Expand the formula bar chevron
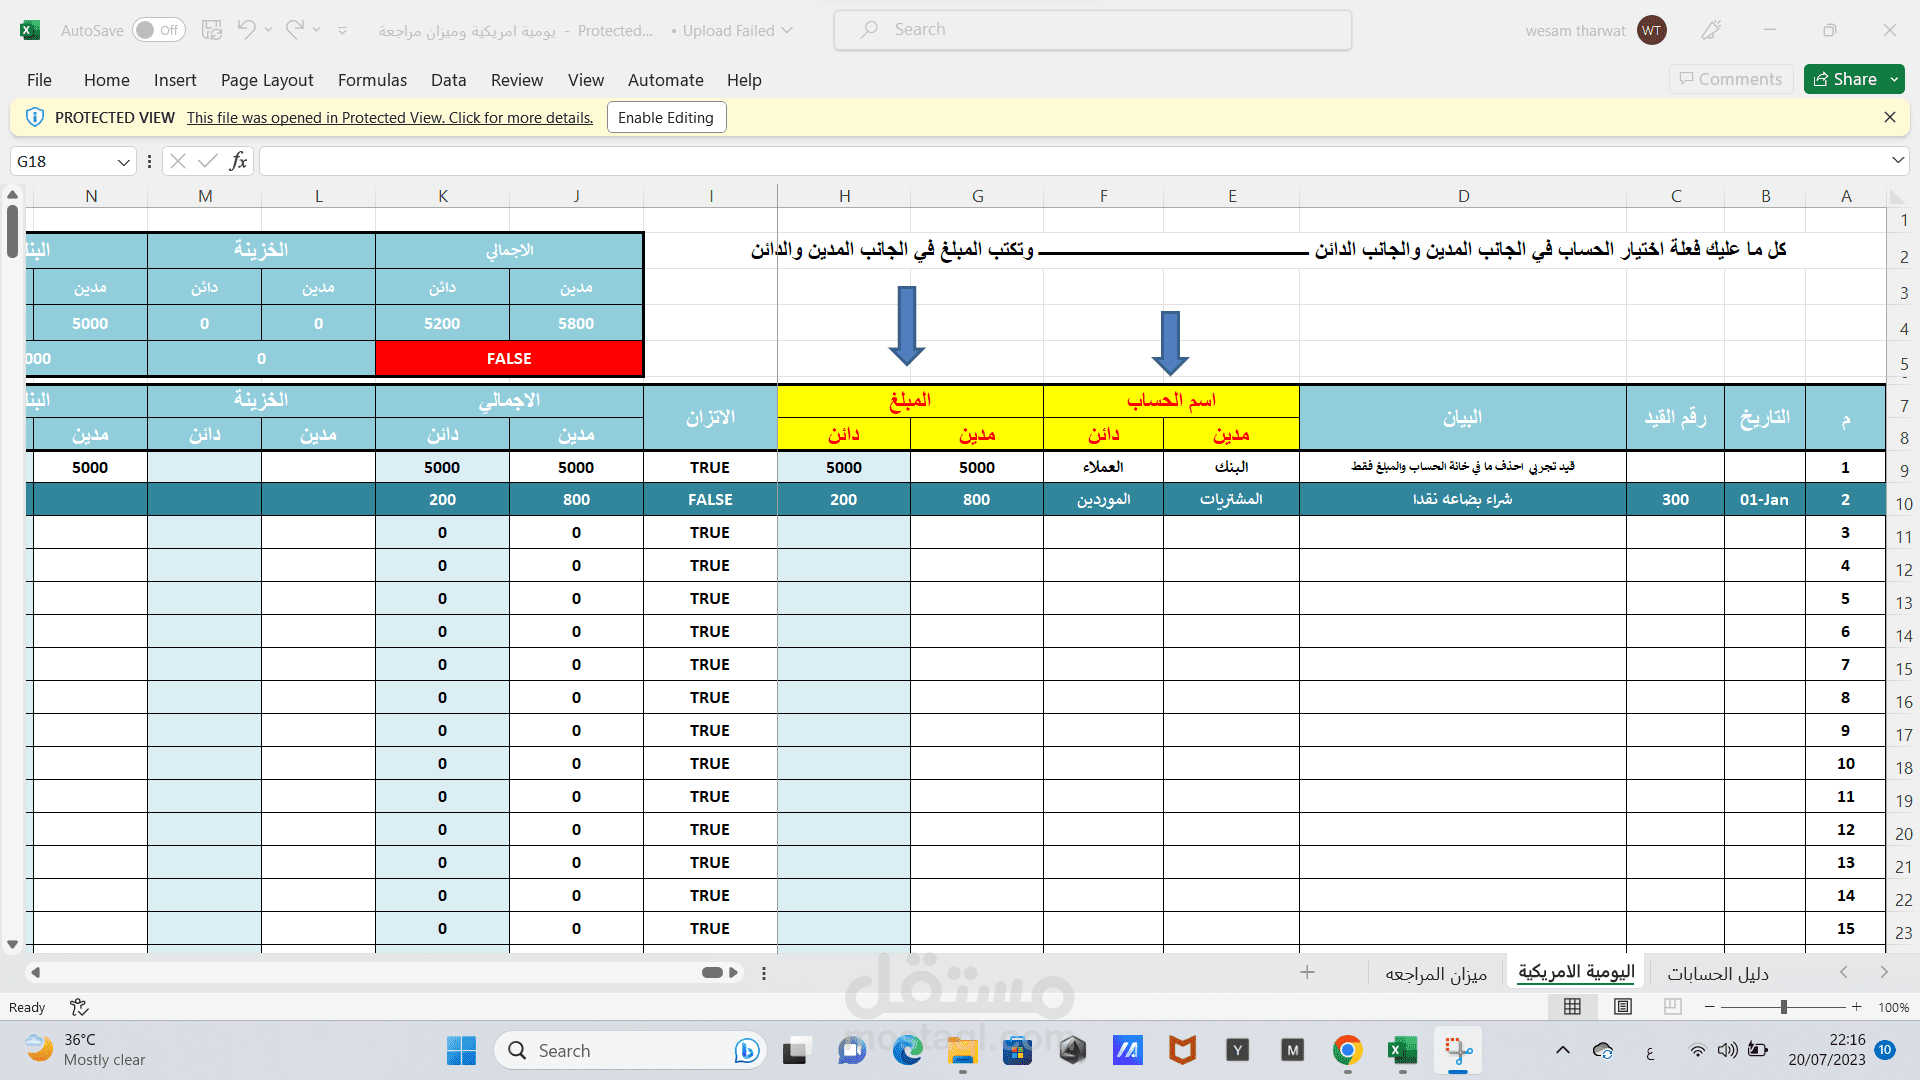 (1897, 161)
